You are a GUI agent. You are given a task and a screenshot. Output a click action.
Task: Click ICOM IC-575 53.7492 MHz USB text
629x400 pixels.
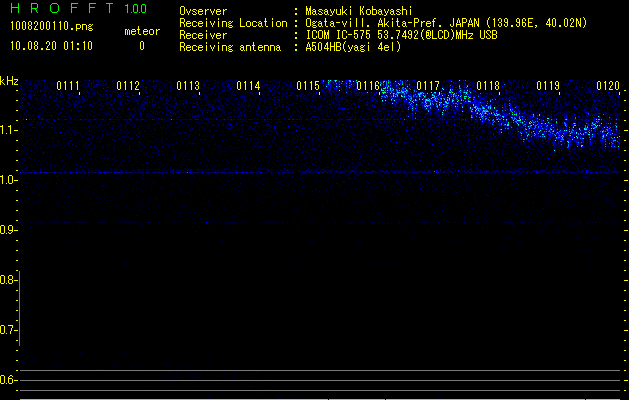(402, 35)
